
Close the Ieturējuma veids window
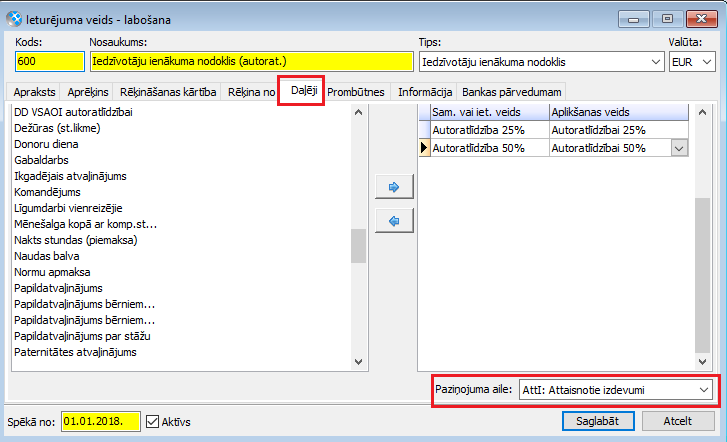pos(702,19)
